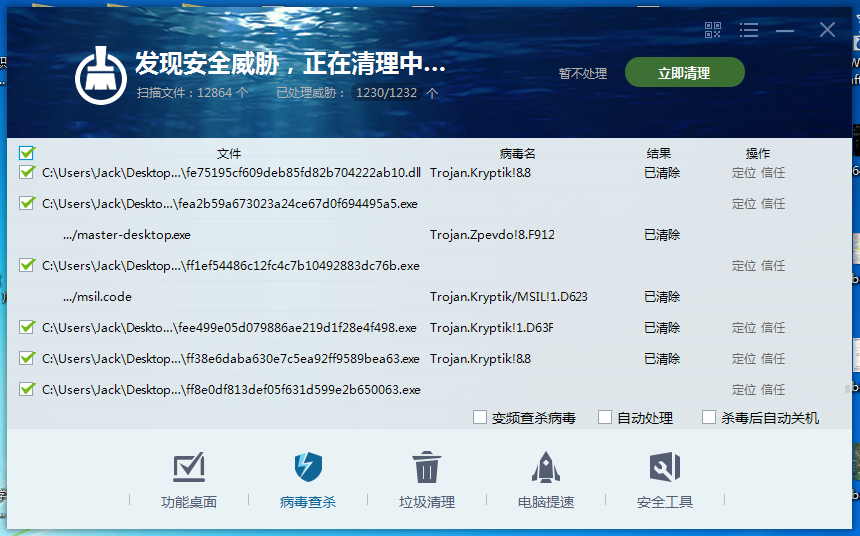
Task: Select the .../msil.code sub-row
Action: point(97,297)
